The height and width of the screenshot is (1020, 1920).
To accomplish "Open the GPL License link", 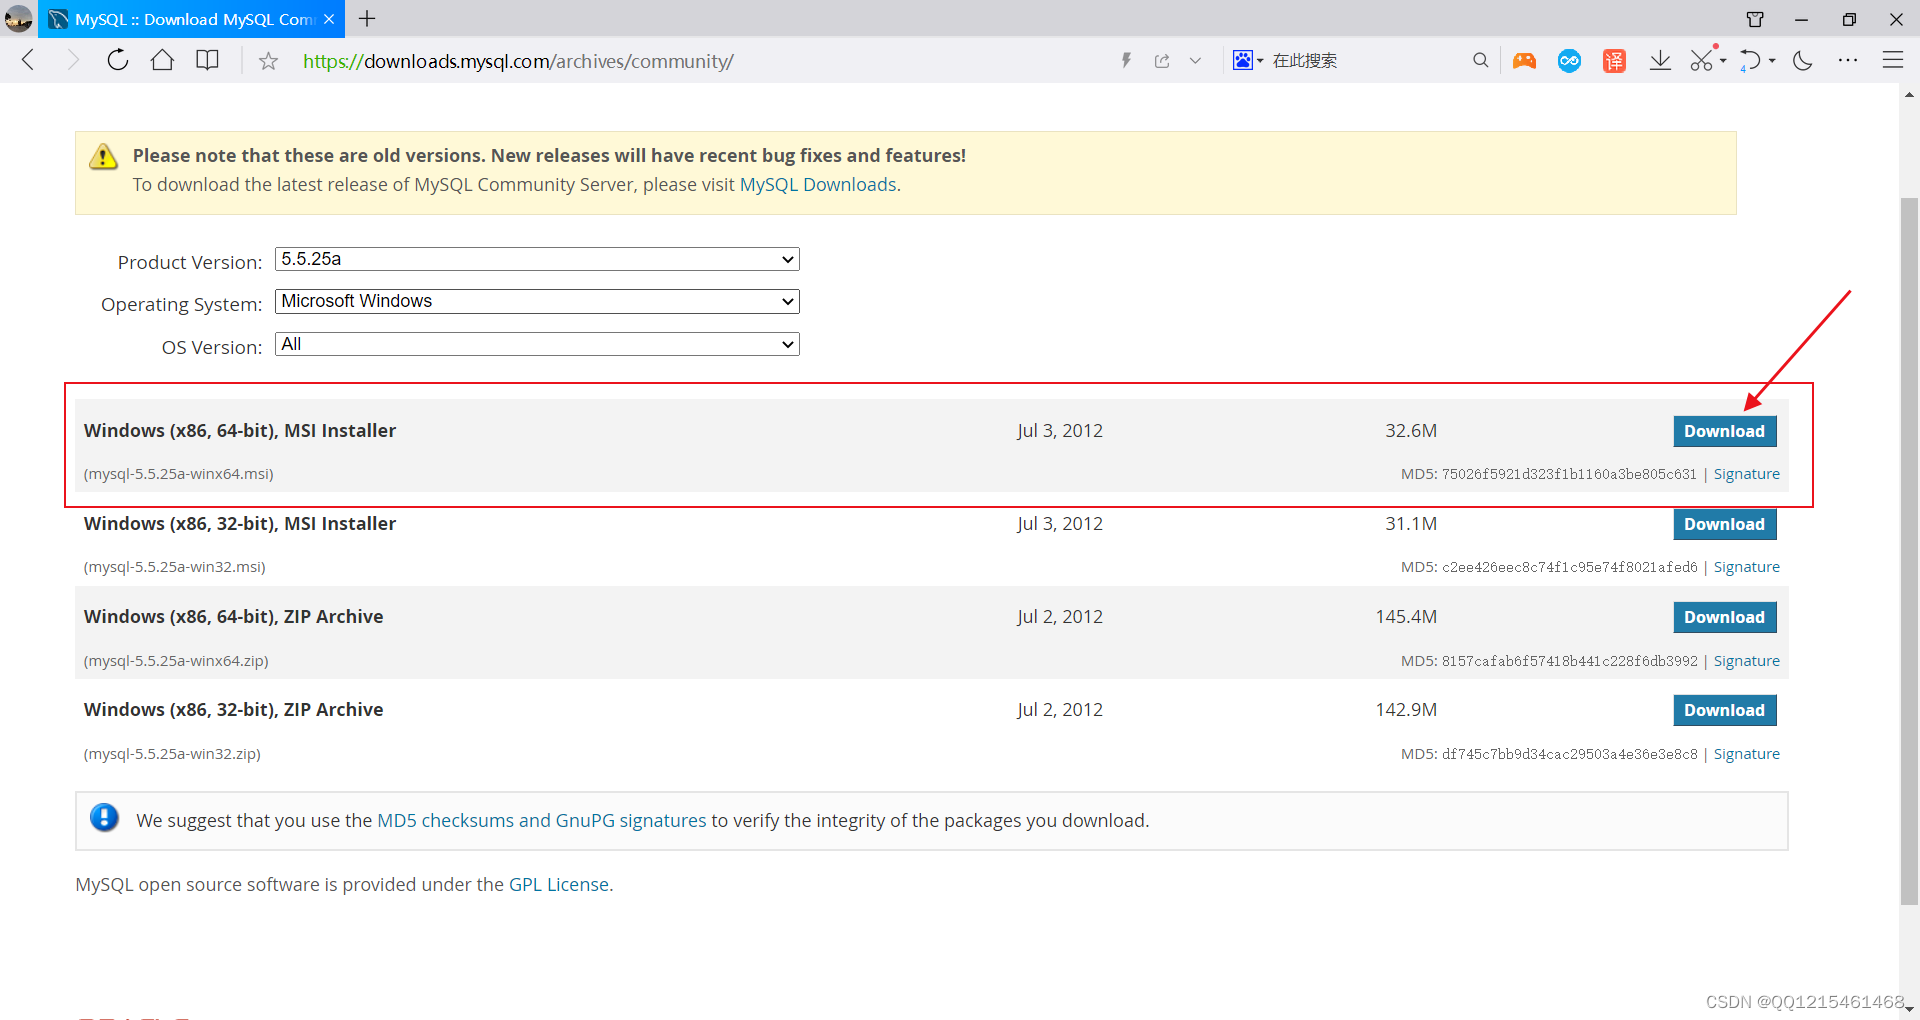I will 558,884.
